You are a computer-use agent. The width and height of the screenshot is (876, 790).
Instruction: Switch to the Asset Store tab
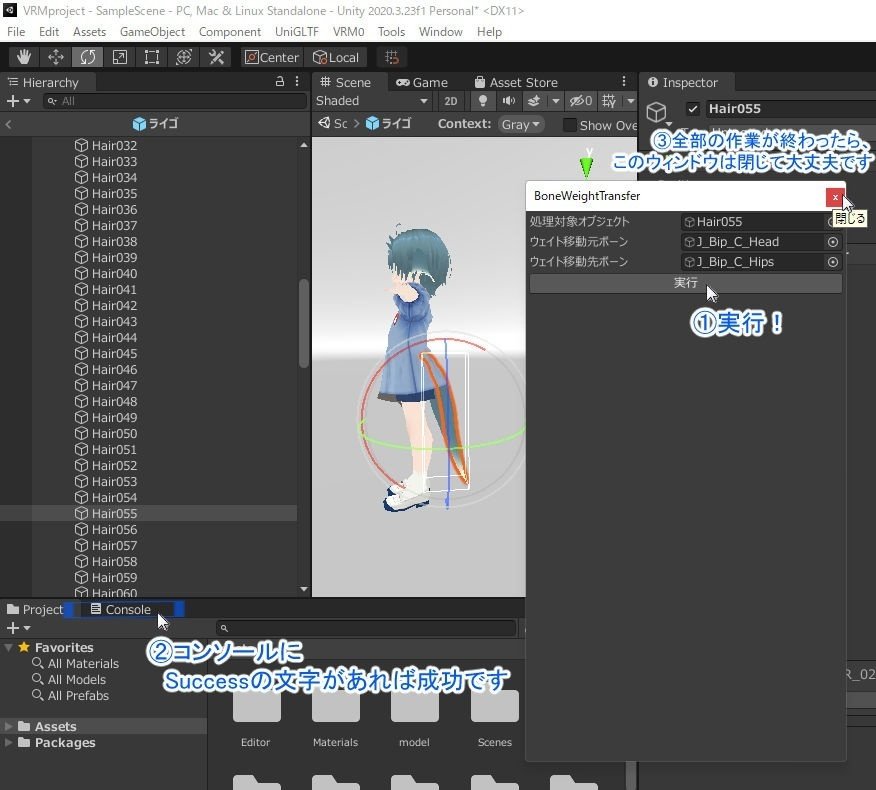click(516, 82)
